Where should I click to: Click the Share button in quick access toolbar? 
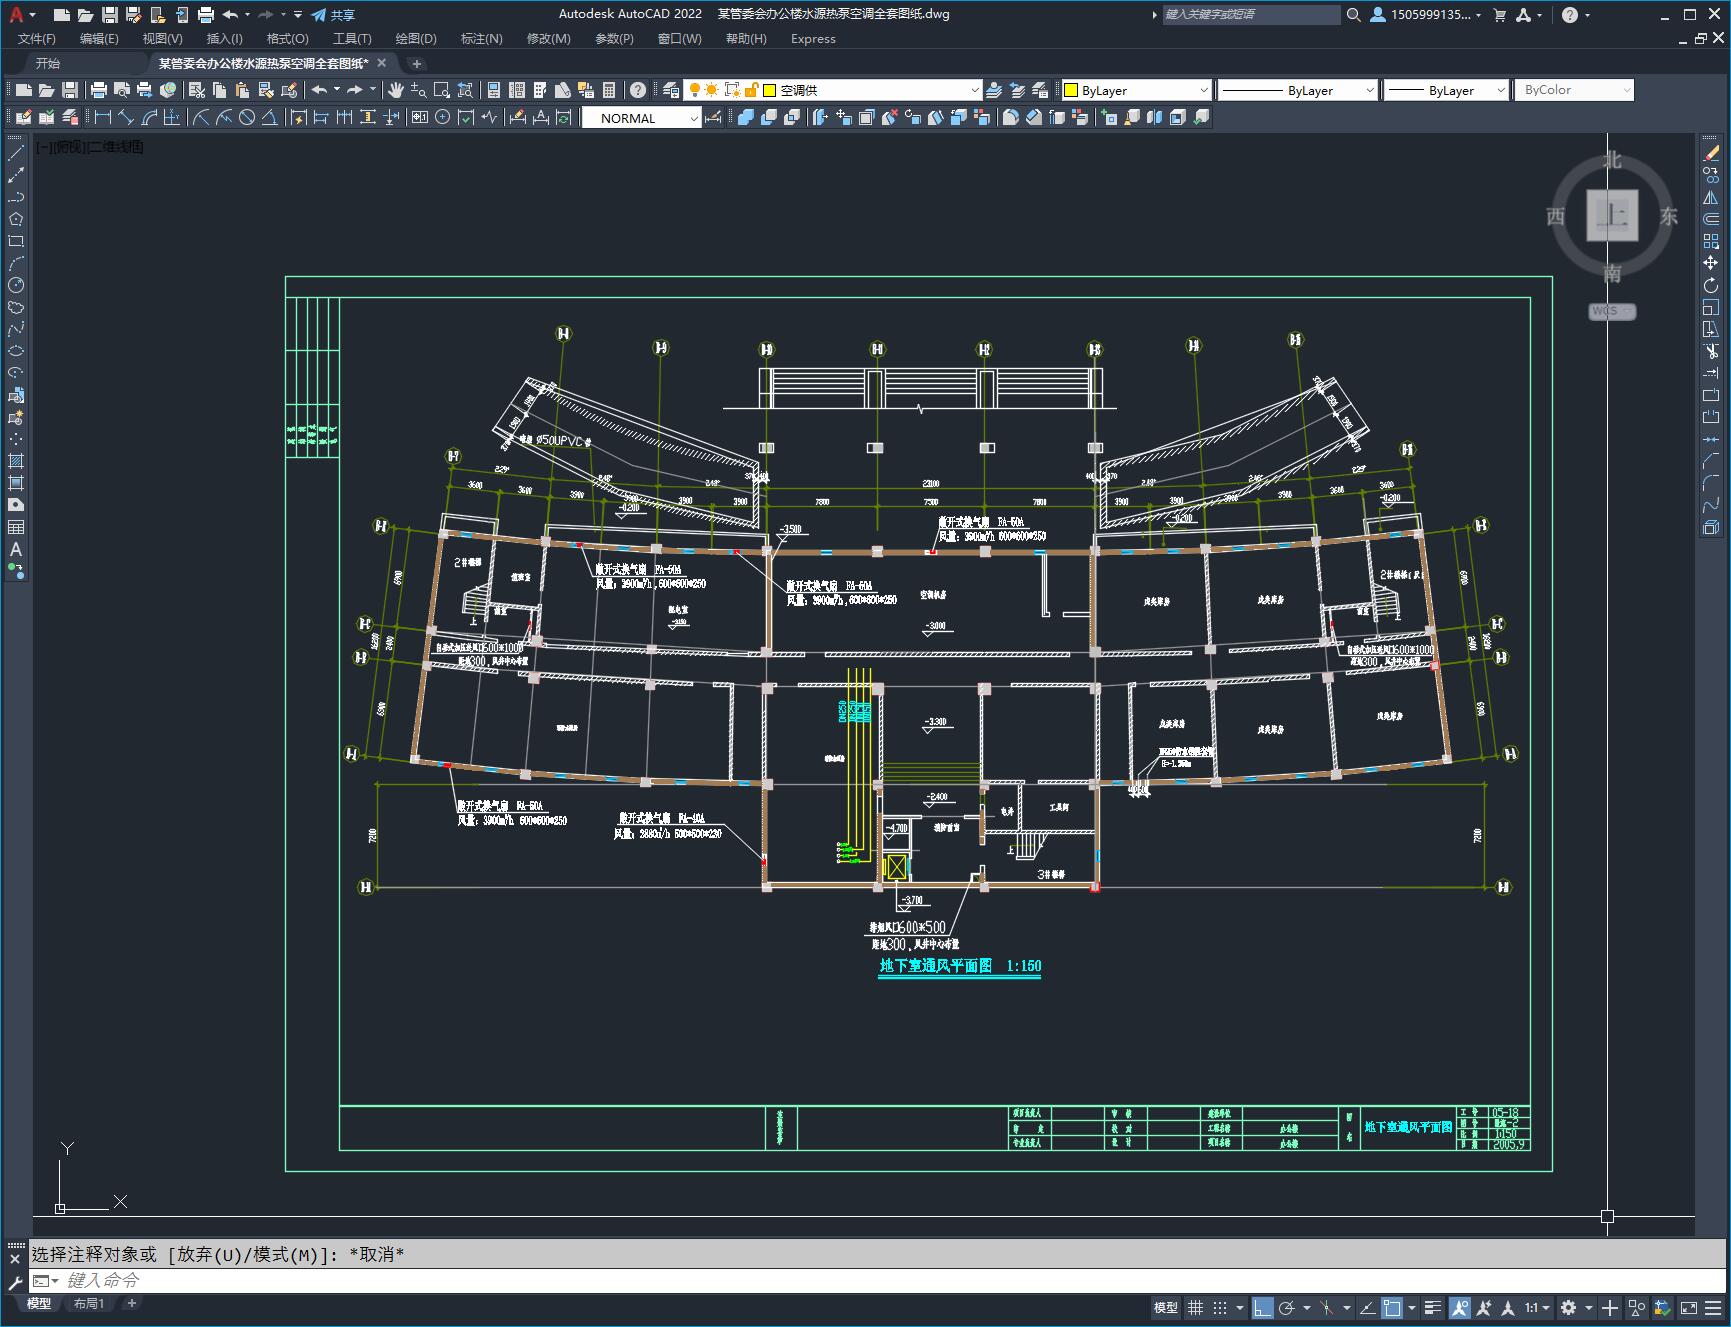pyautogui.click(x=333, y=15)
